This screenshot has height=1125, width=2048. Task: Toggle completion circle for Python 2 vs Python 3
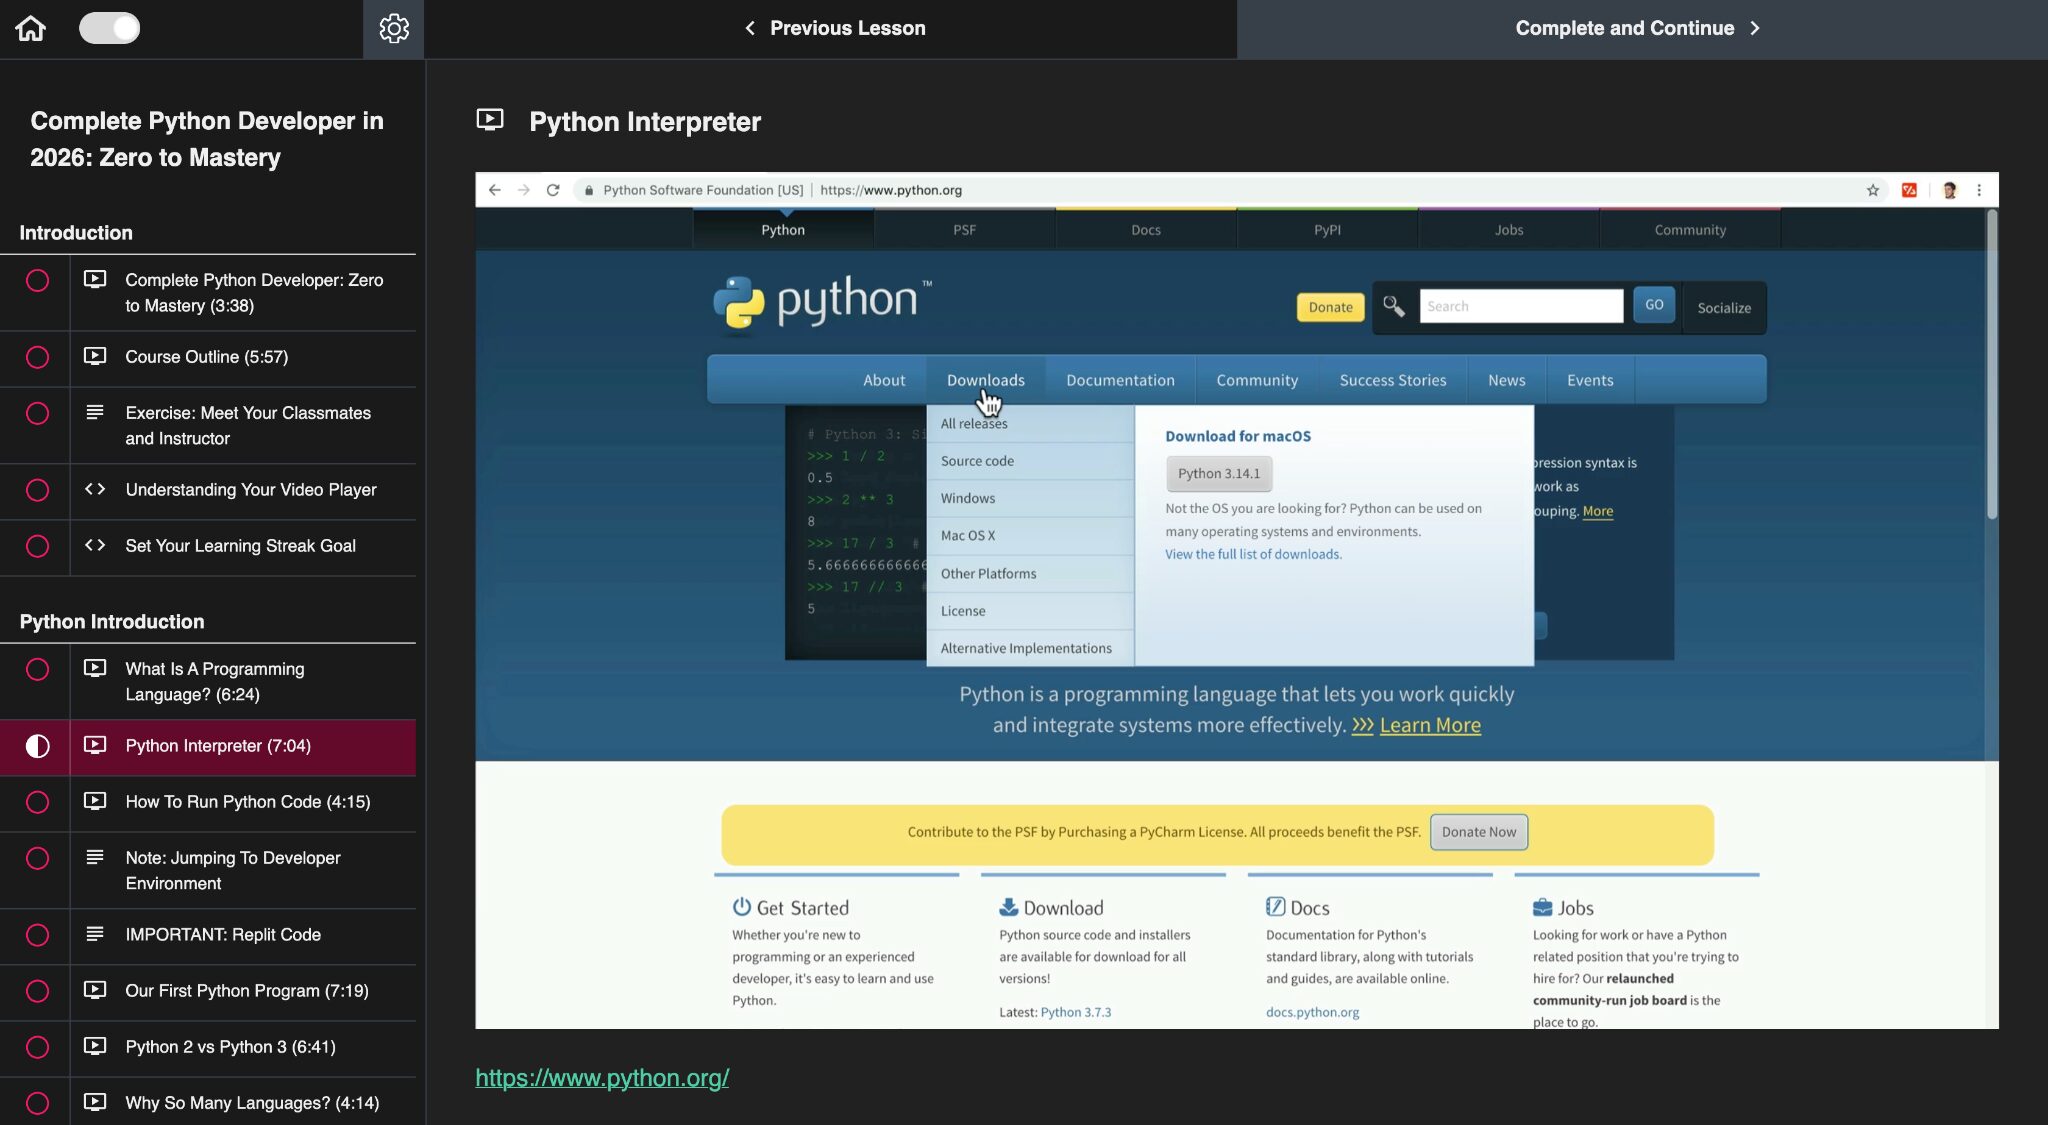pyautogui.click(x=37, y=1047)
